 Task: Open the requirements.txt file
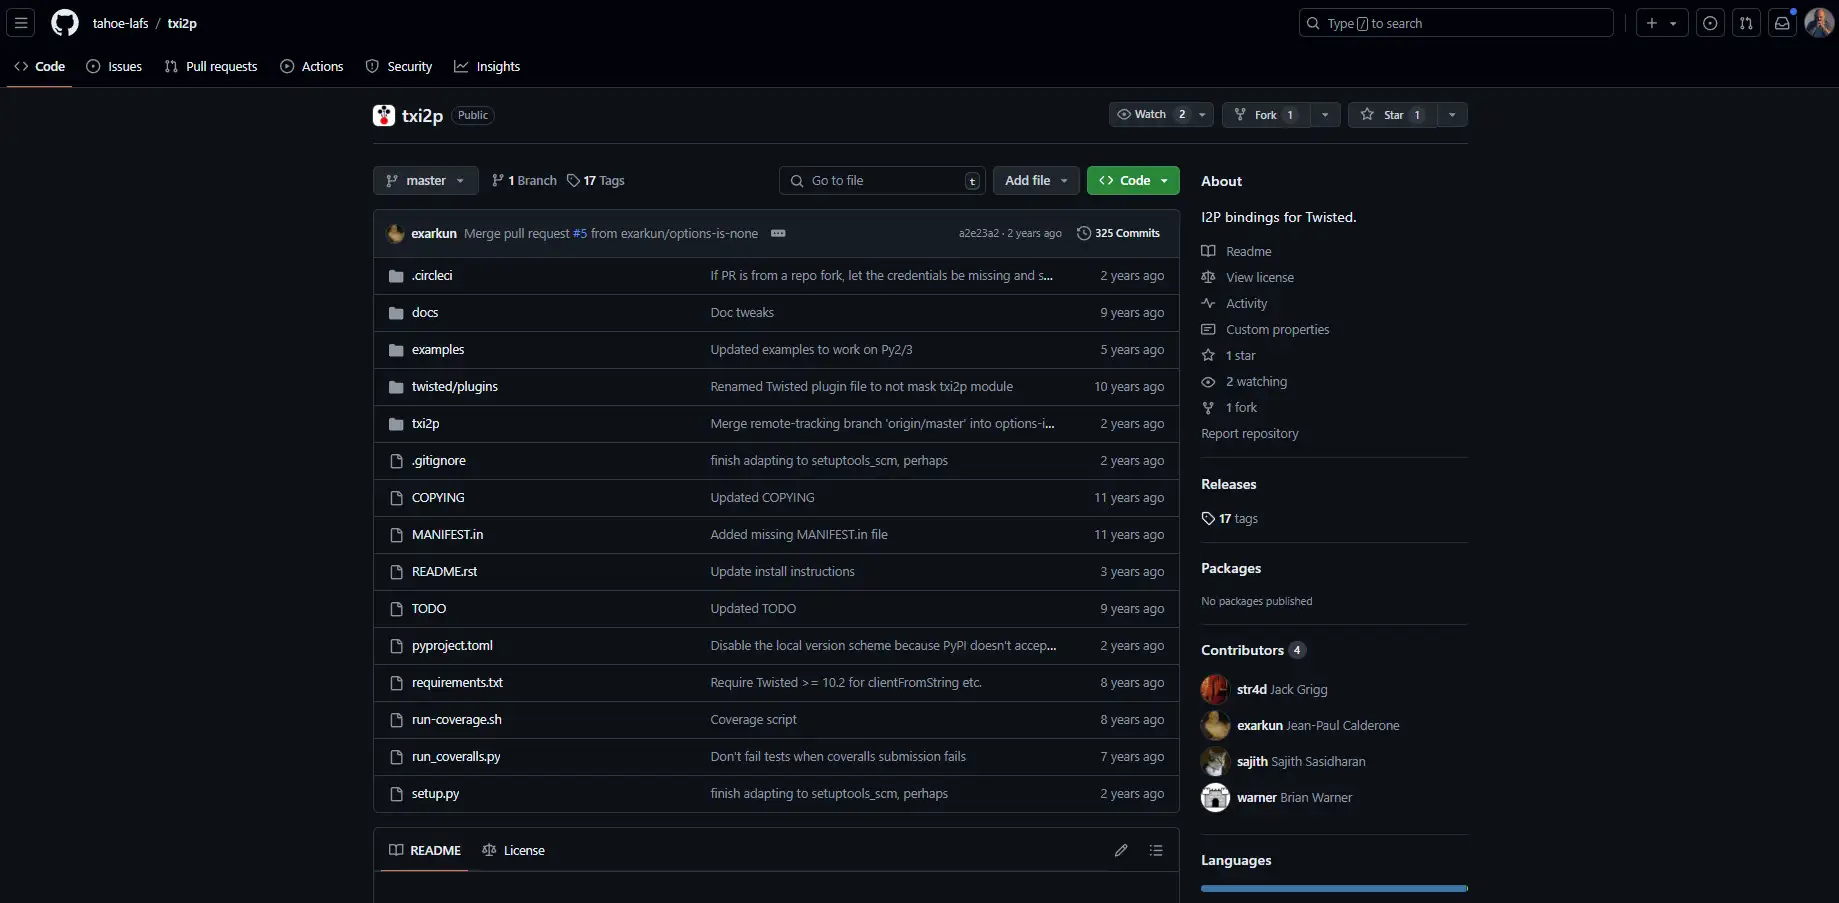[457, 683]
